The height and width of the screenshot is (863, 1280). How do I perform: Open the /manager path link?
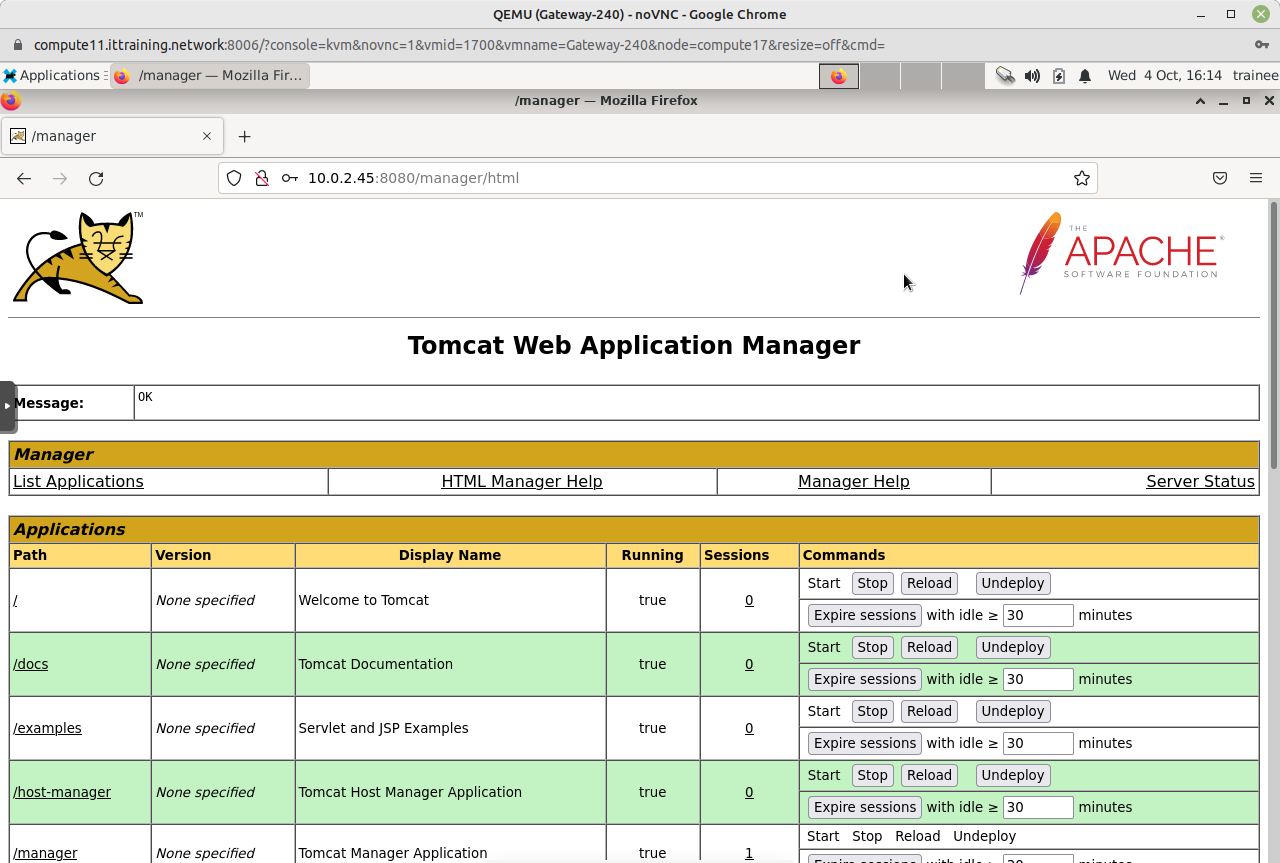click(x=45, y=853)
